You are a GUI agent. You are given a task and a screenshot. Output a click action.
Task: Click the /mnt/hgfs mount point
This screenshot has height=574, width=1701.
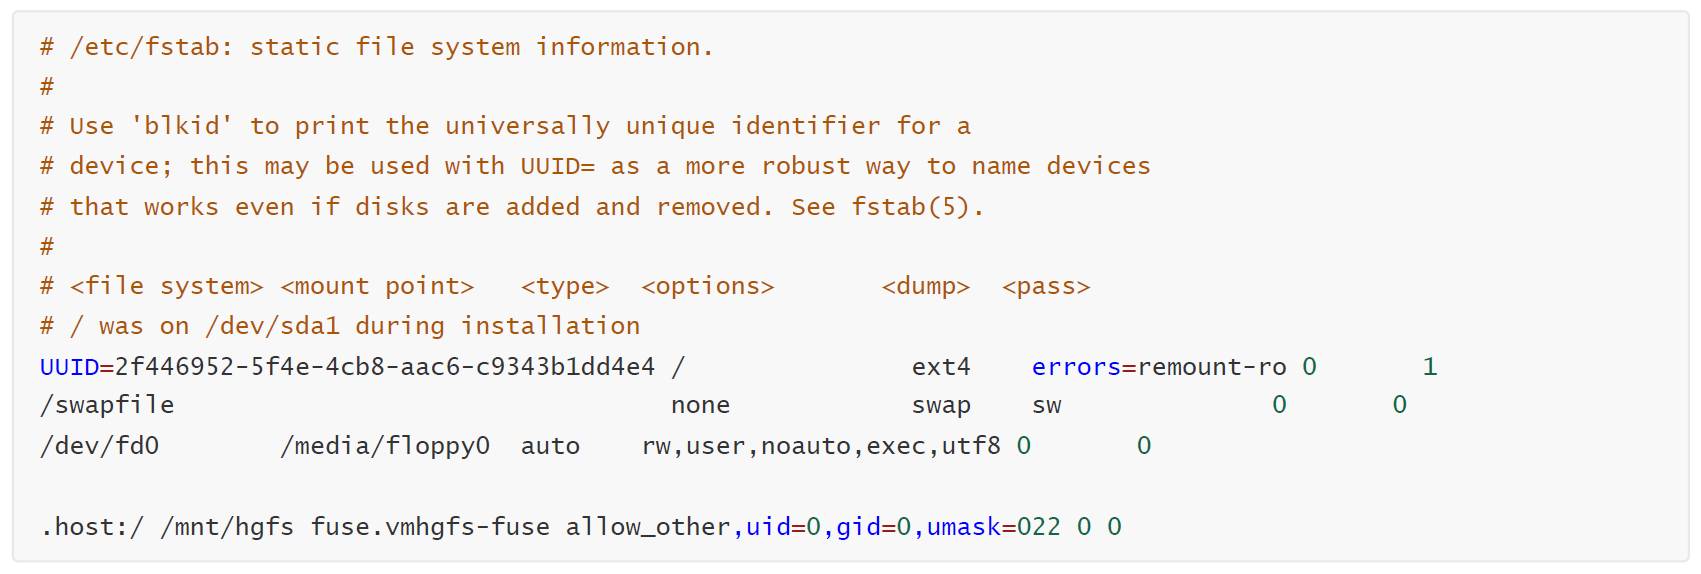click(227, 526)
